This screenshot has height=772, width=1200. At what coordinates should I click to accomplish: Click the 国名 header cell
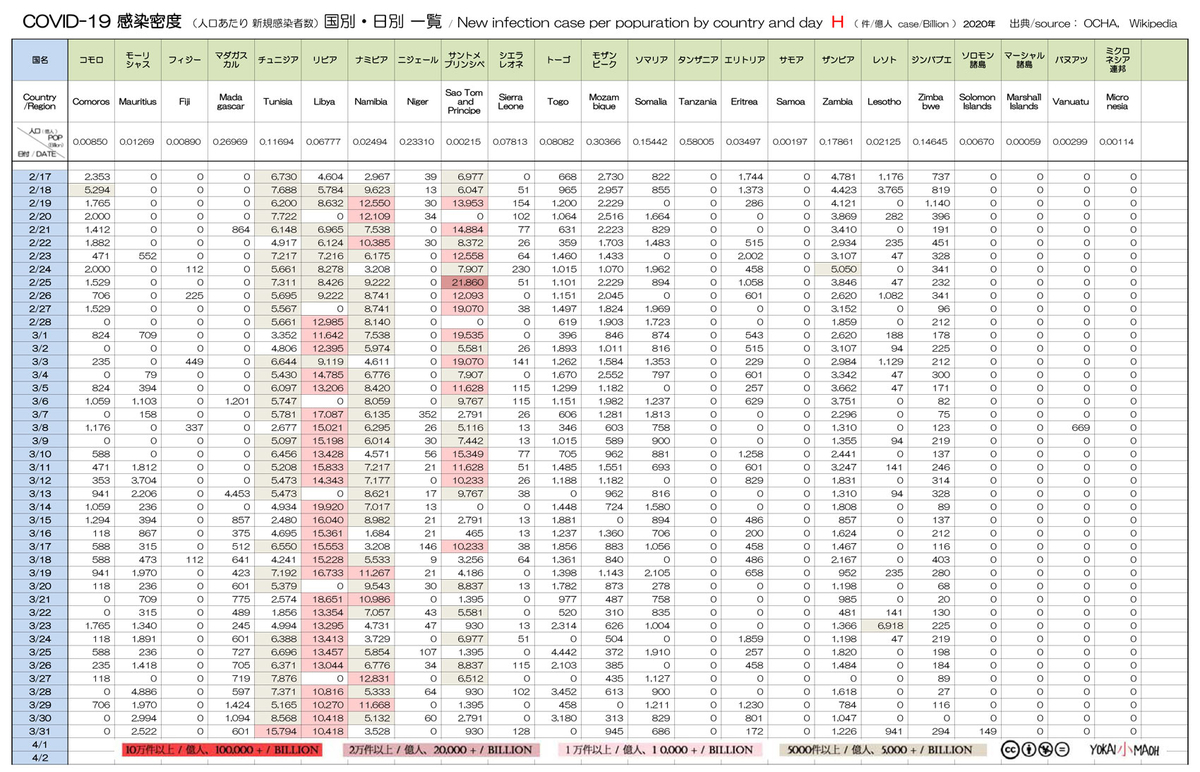(41, 61)
